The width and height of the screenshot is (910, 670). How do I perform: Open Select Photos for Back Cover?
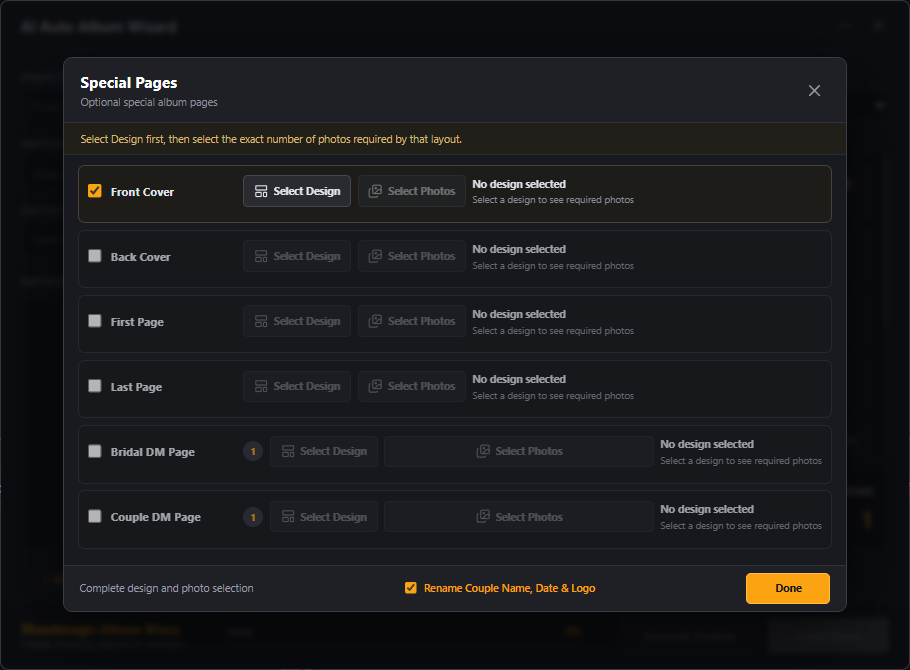tap(412, 256)
